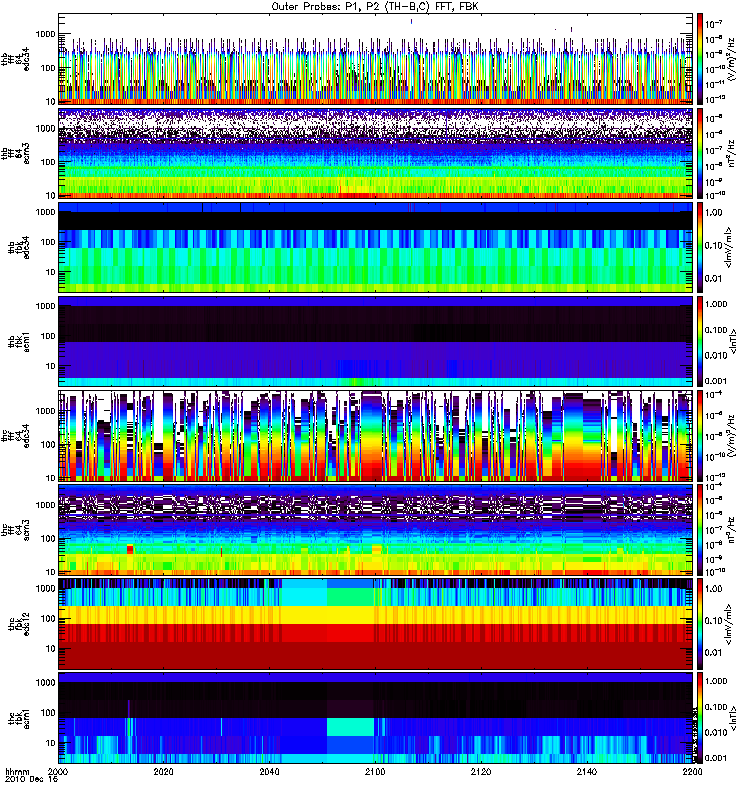
Task: Click the 'hhmm' axis unit label
Action: pyautogui.click(x=17, y=771)
